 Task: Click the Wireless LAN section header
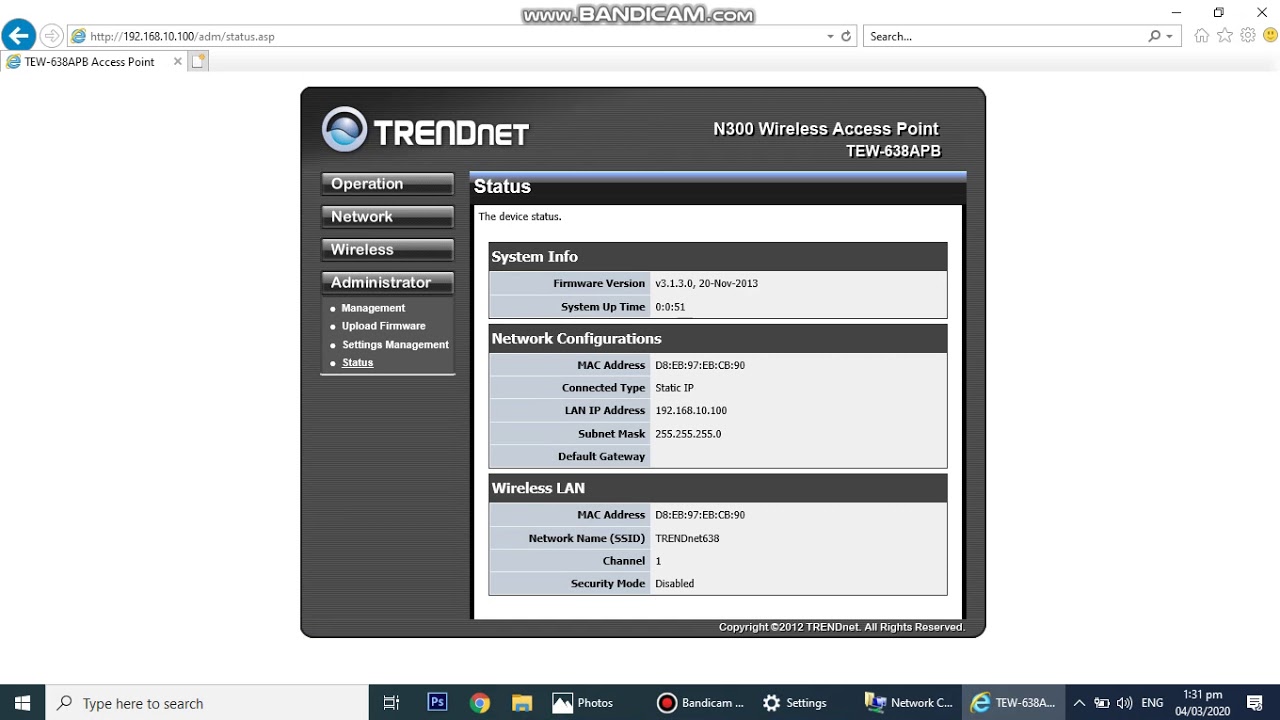[x=718, y=488]
